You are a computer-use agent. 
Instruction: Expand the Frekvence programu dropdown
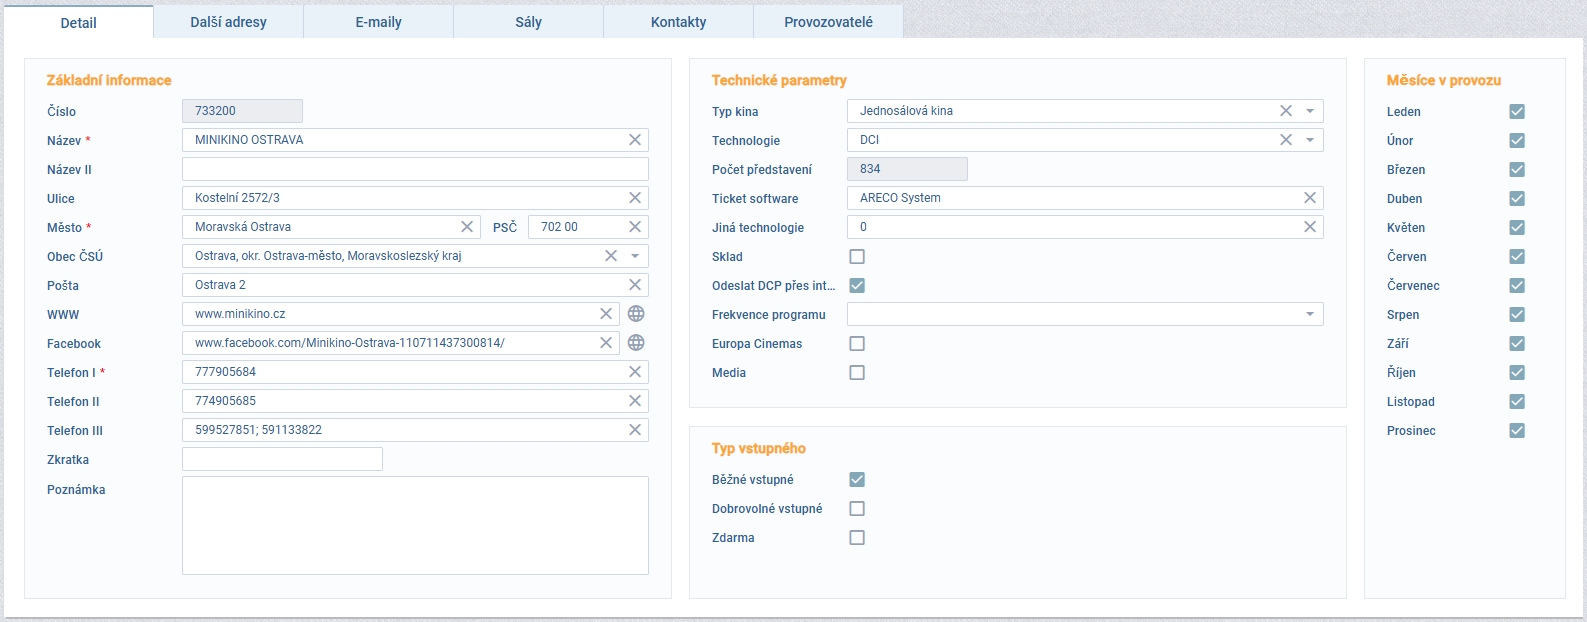pyautogui.click(x=1310, y=315)
